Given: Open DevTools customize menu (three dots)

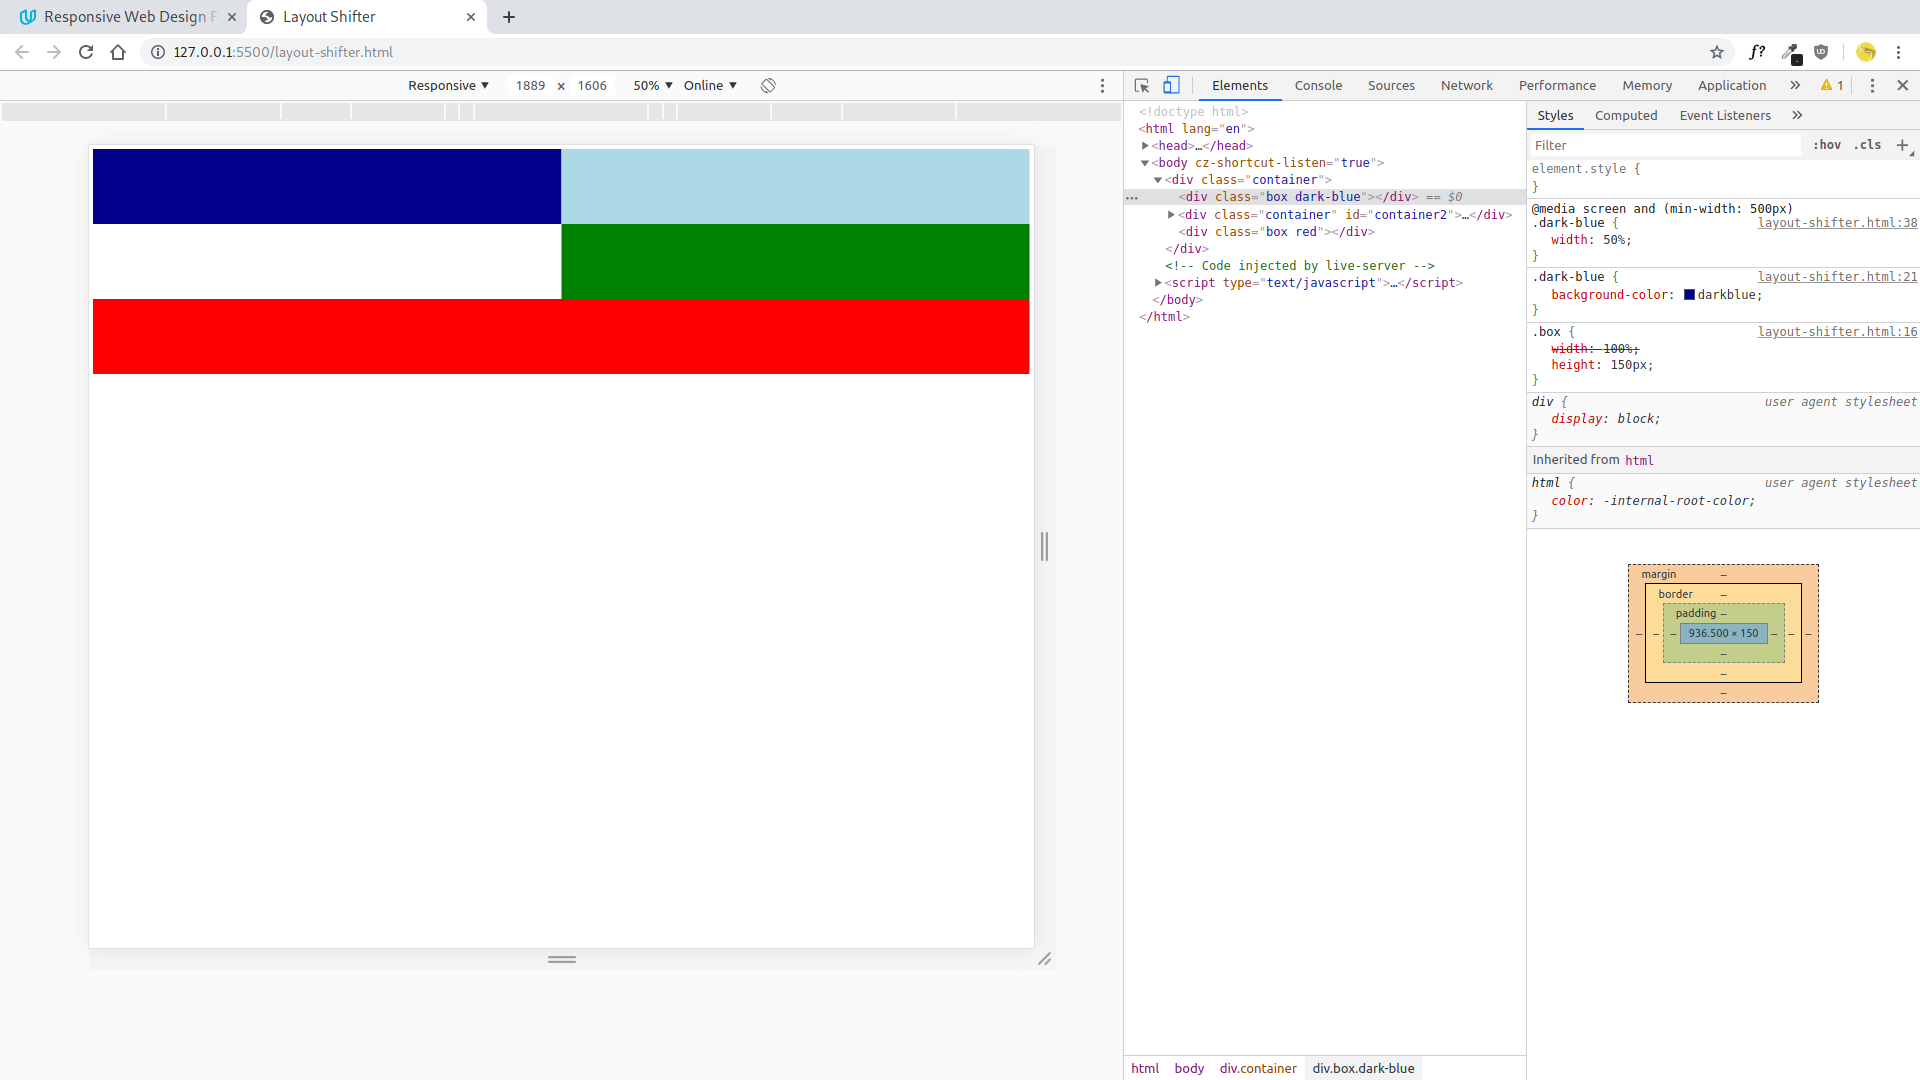Looking at the screenshot, I should pos(1872,86).
